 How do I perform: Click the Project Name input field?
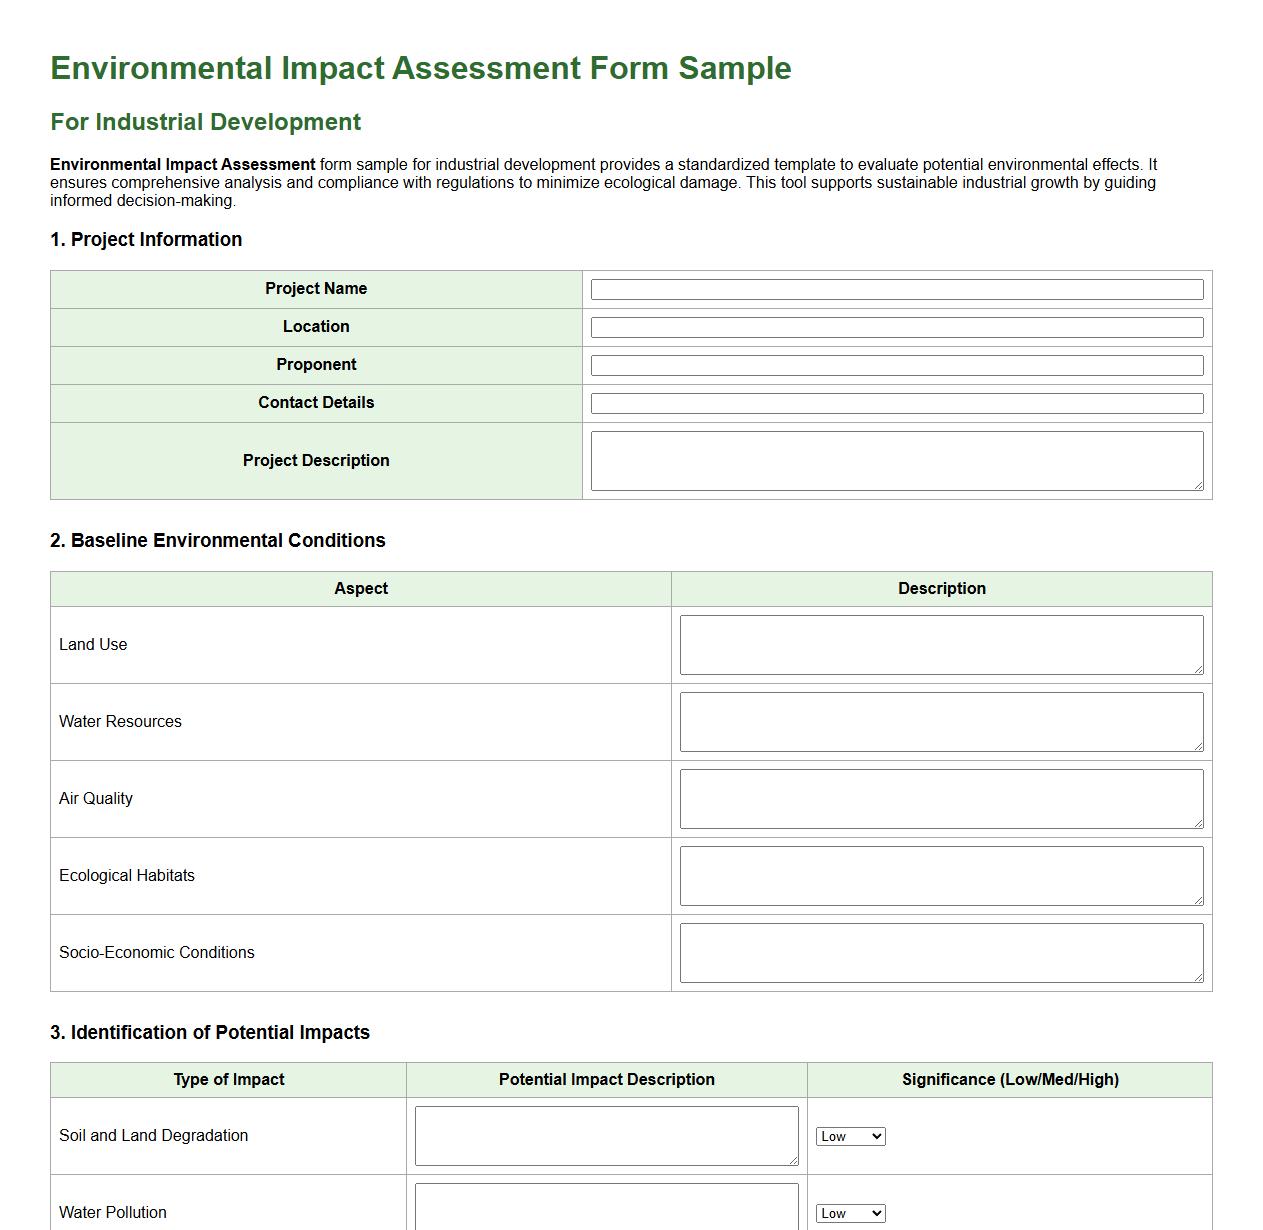click(896, 288)
